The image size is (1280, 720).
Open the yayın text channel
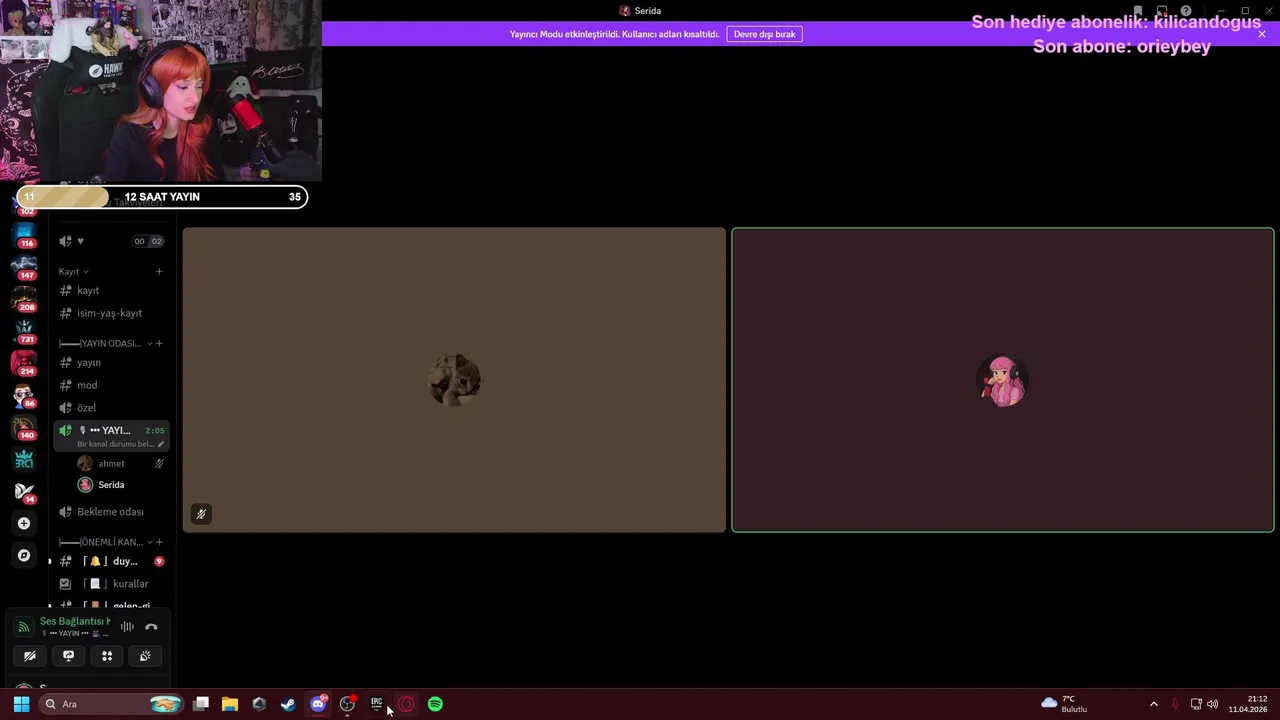click(111, 363)
